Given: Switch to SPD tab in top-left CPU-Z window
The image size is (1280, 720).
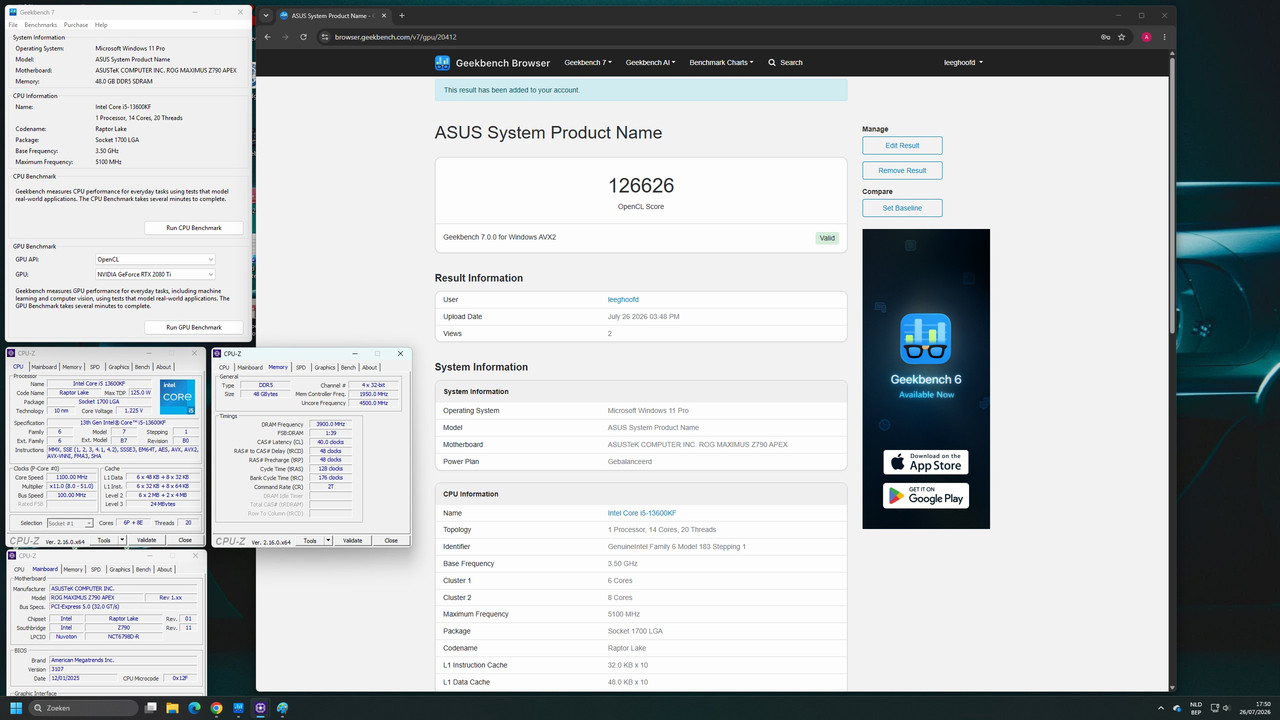Looking at the screenshot, I should pos(95,367).
